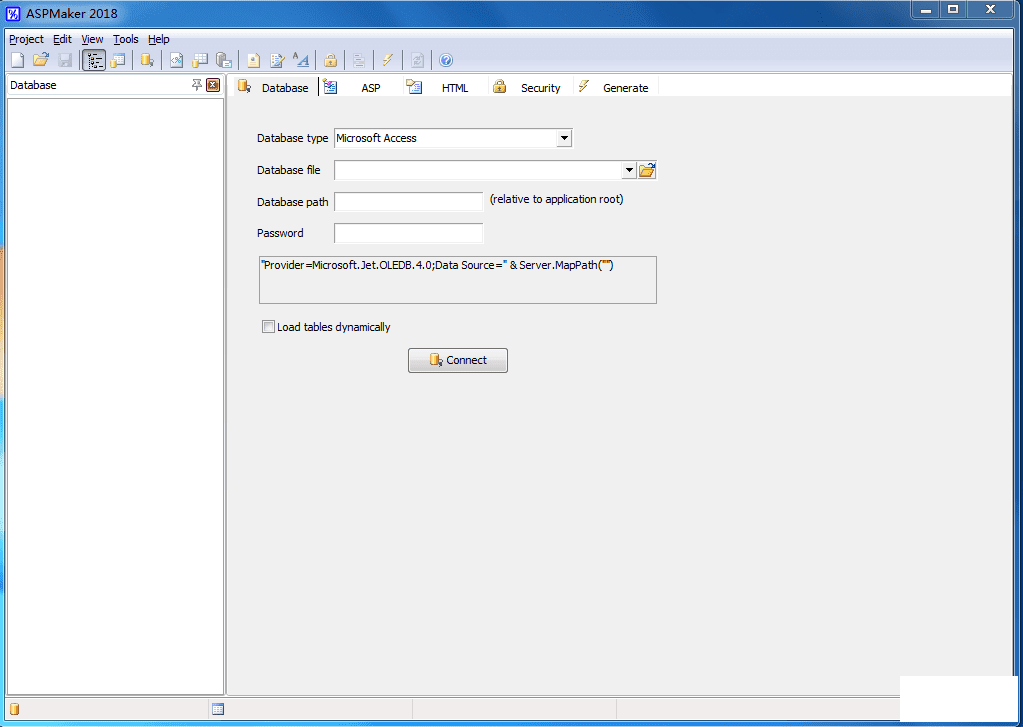
Task: Click the table icon in the status bar
Action: 219,709
